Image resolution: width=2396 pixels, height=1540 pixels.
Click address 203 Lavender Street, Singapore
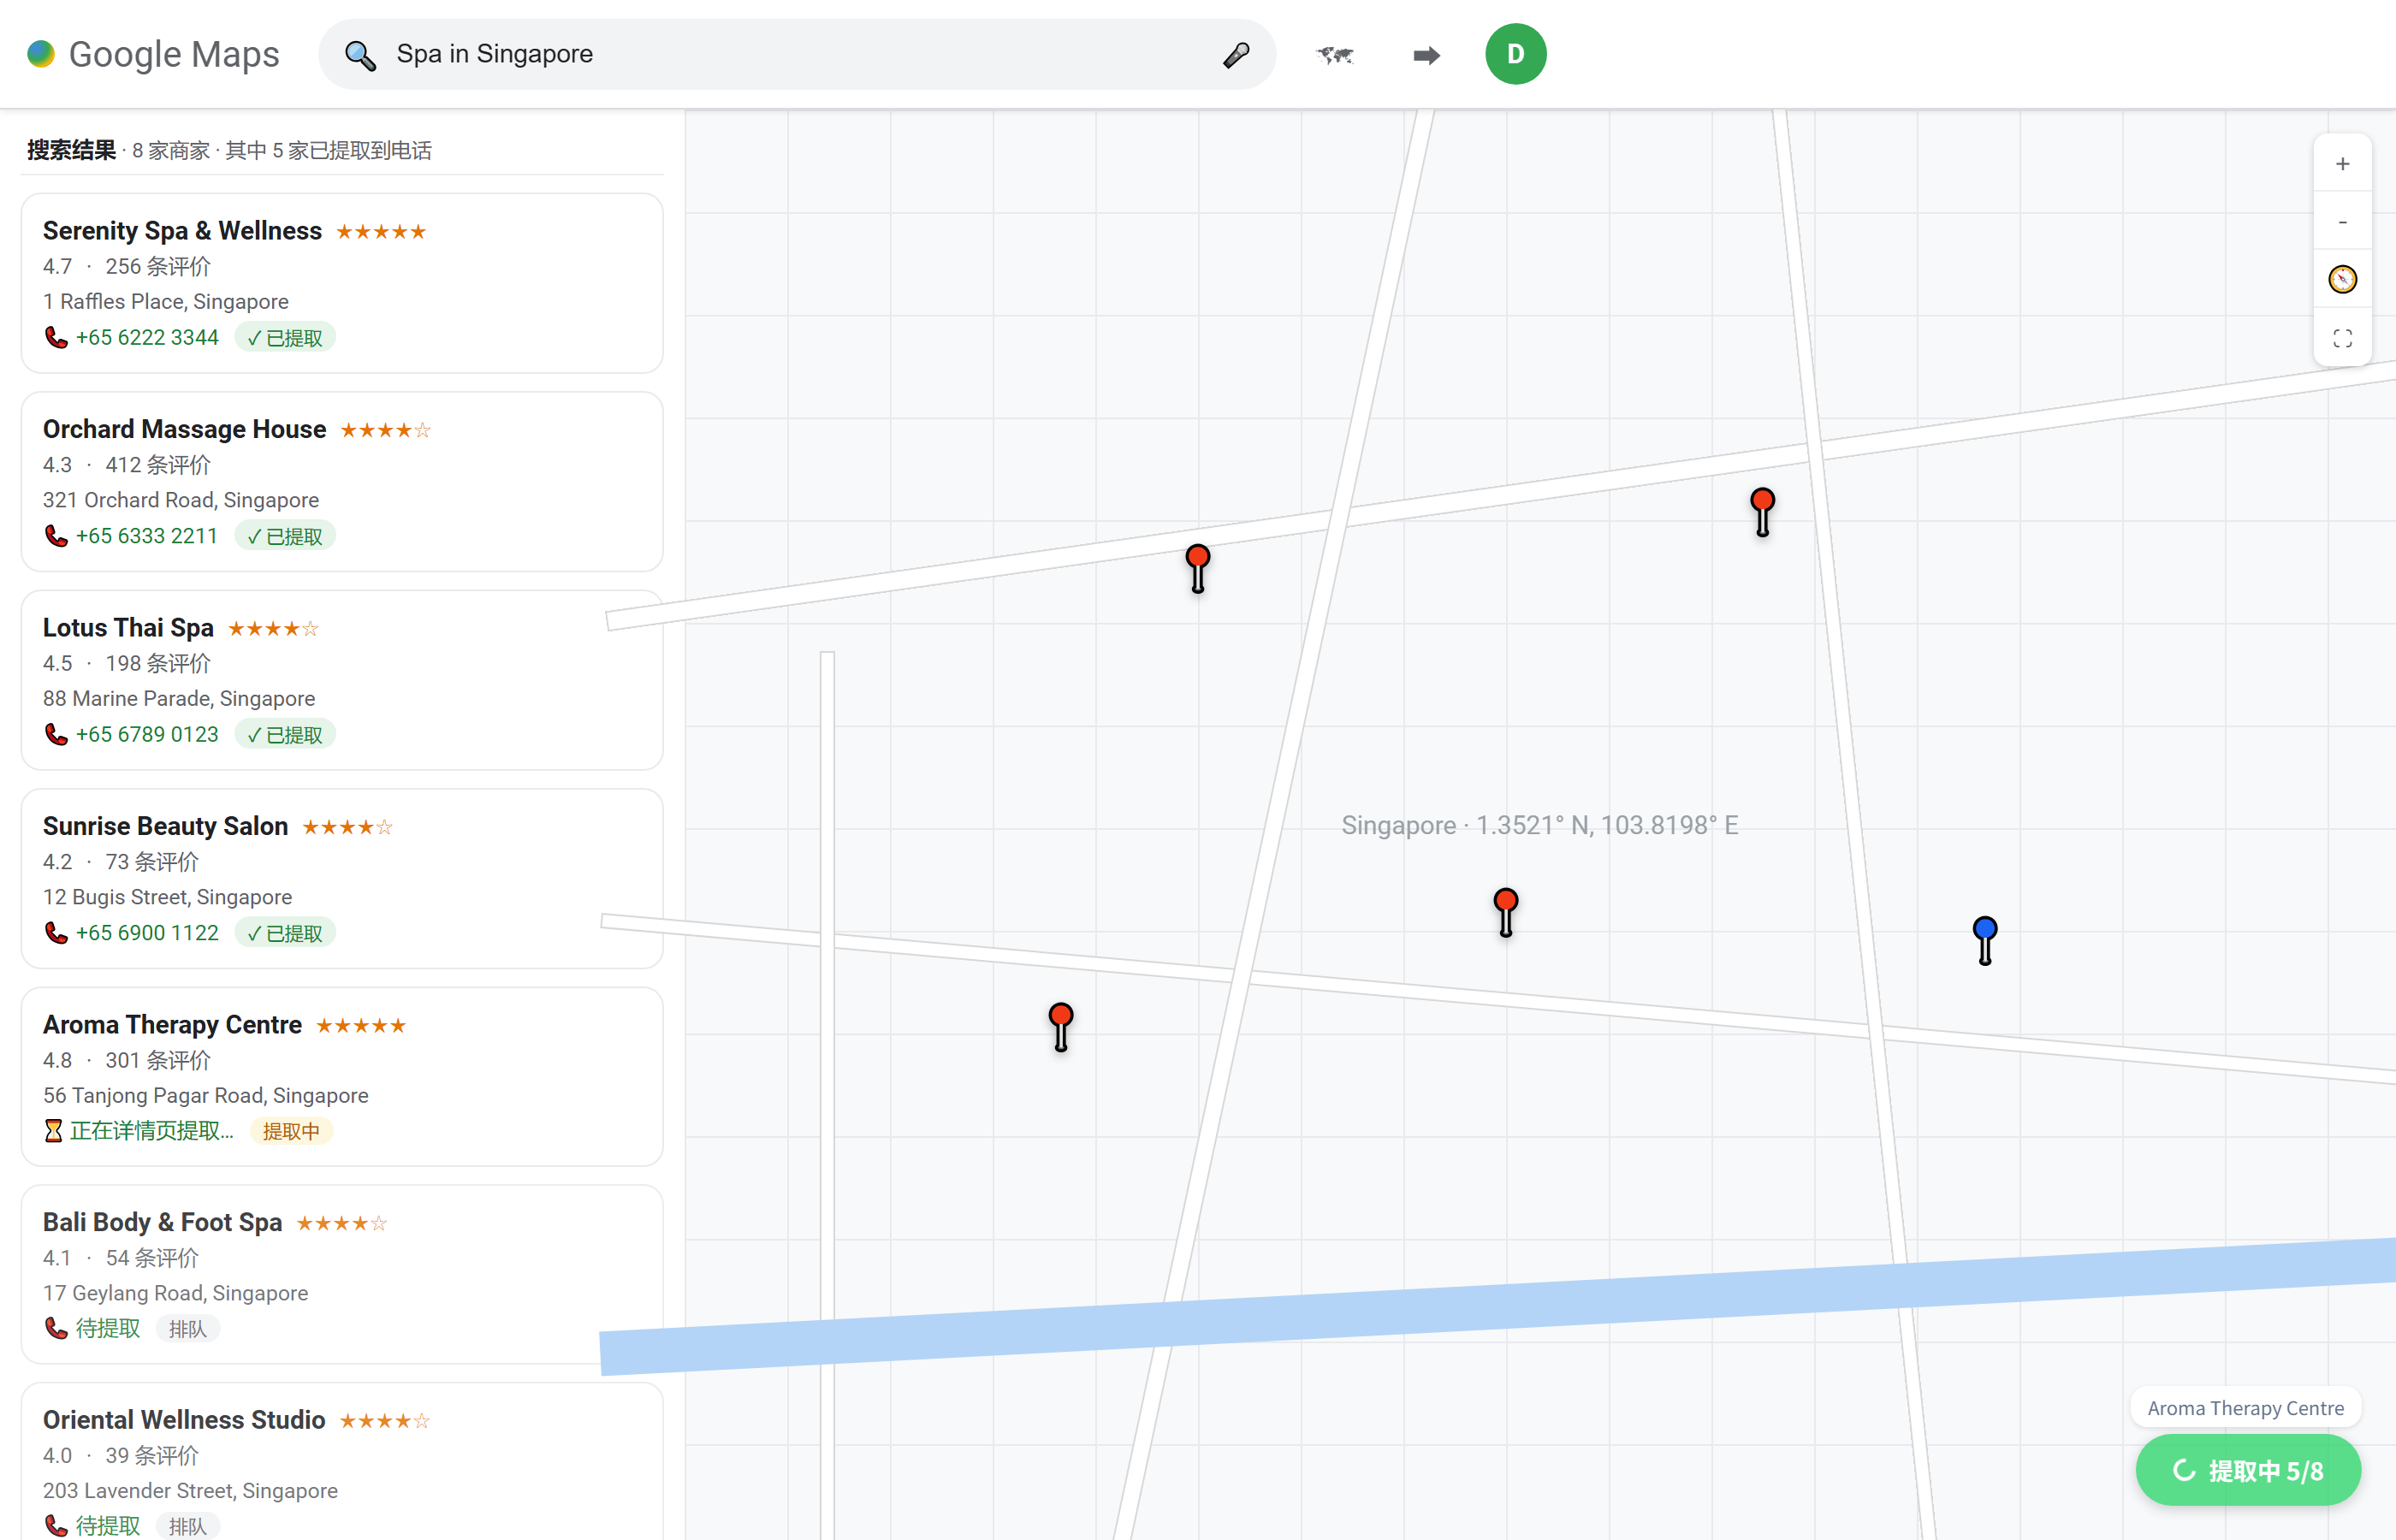tap(190, 1491)
